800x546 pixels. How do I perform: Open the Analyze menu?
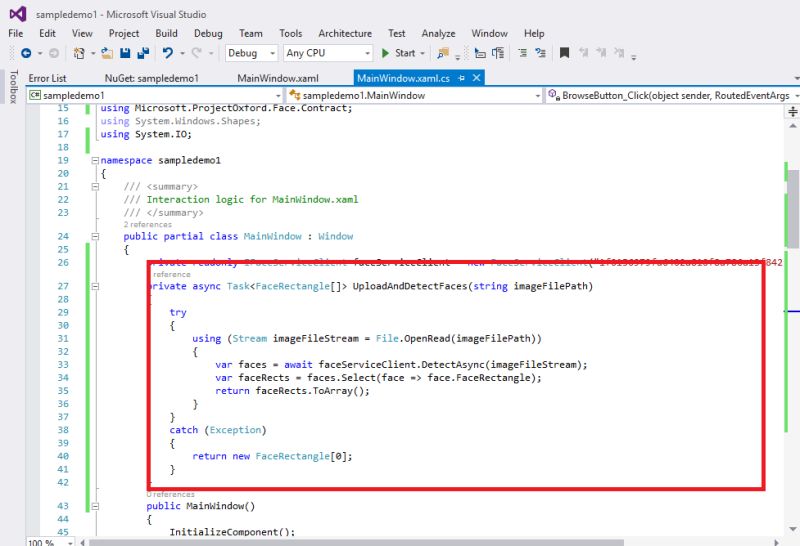click(x=438, y=33)
